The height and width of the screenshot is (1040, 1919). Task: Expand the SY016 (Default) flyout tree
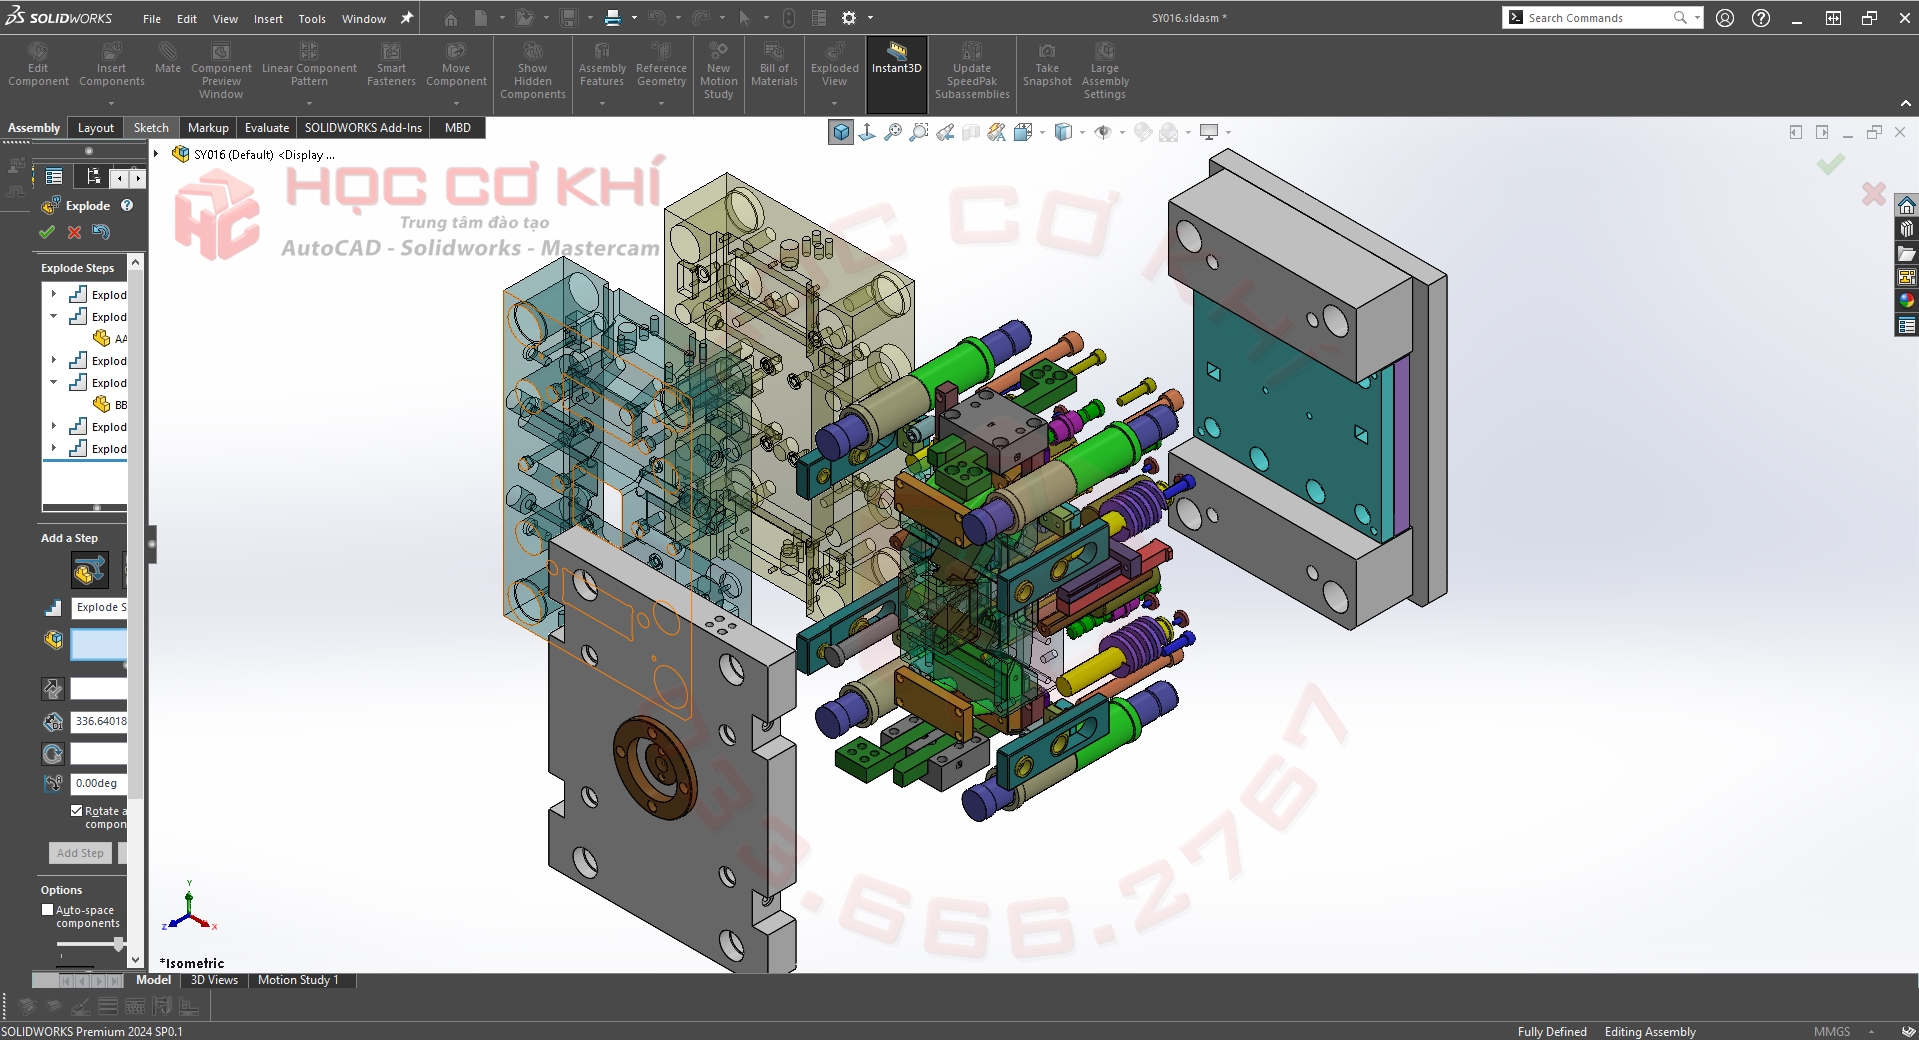(x=156, y=154)
